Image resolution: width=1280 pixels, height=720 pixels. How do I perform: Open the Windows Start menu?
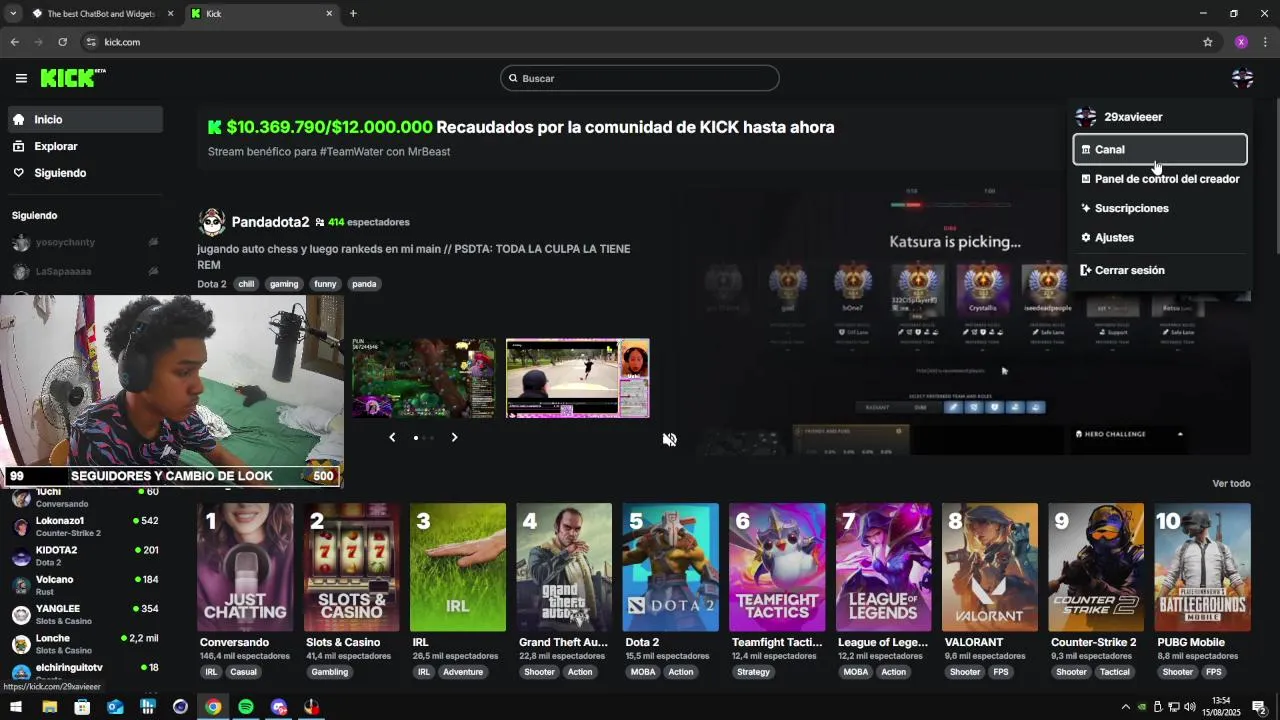tap(16, 707)
